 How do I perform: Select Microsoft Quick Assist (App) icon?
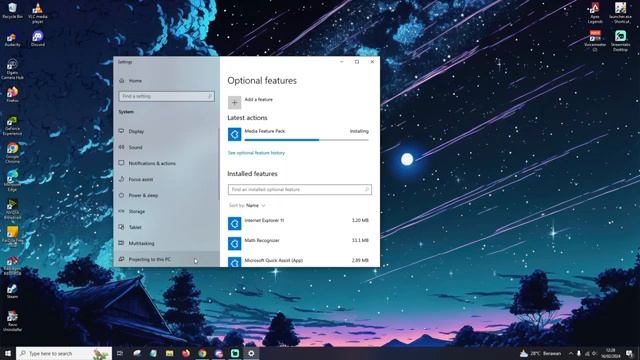pos(234,262)
